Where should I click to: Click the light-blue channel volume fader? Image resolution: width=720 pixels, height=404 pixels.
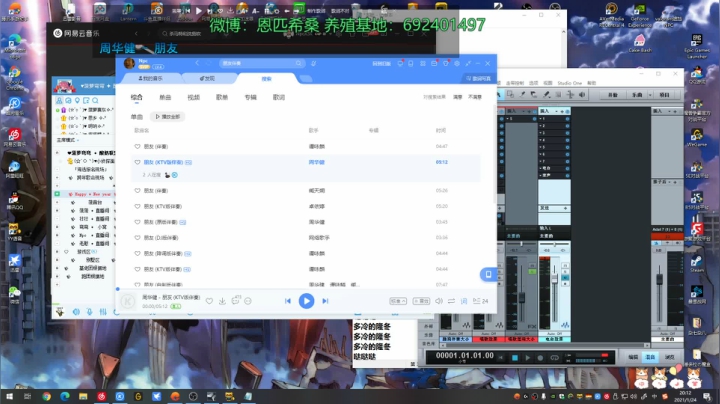(x=555, y=278)
